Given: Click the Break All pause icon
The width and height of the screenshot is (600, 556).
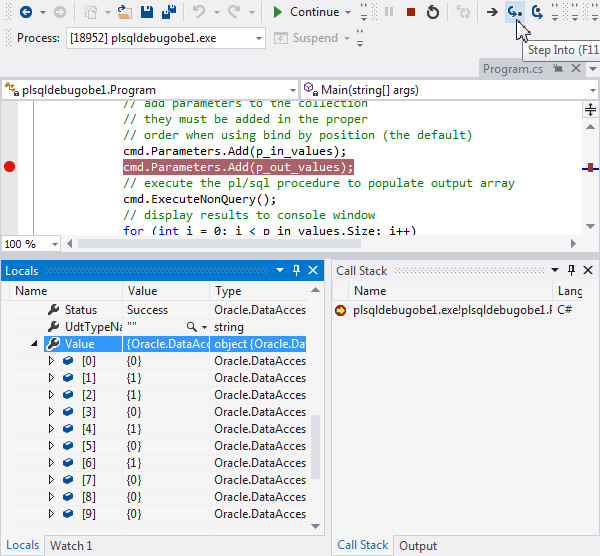Looking at the screenshot, I should point(389,12).
